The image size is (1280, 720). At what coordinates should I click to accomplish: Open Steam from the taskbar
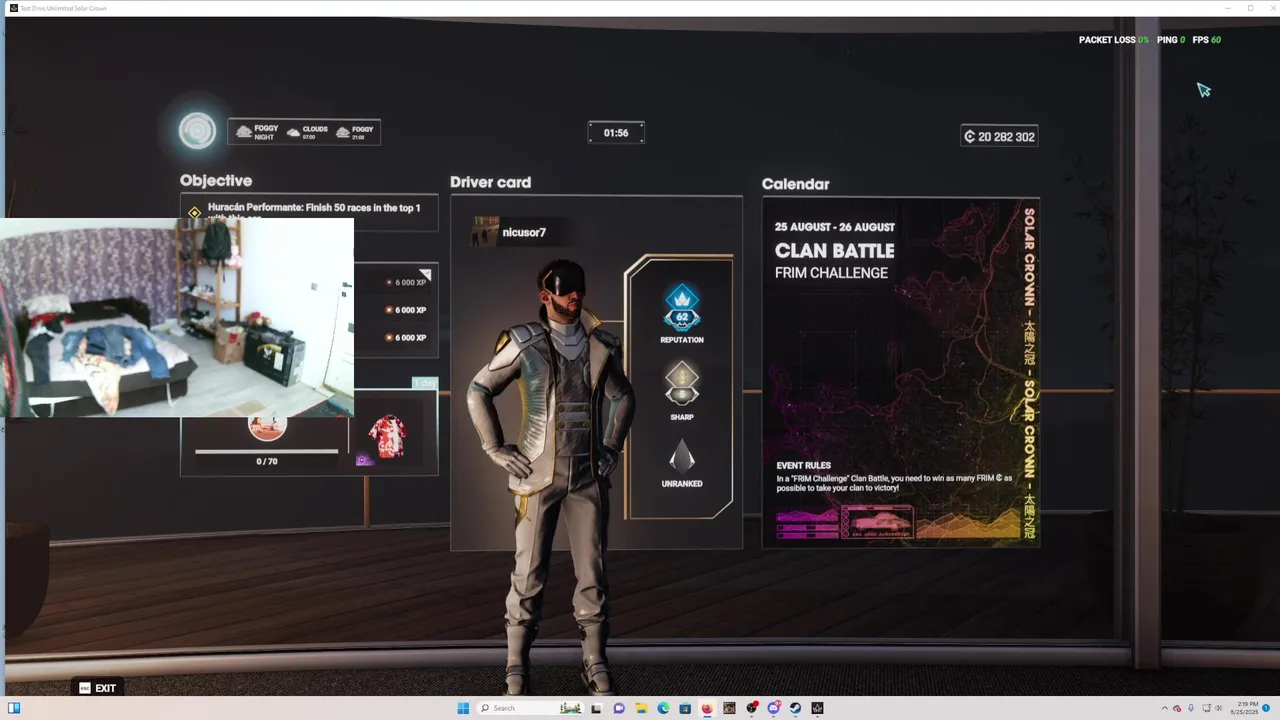coord(795,708)
